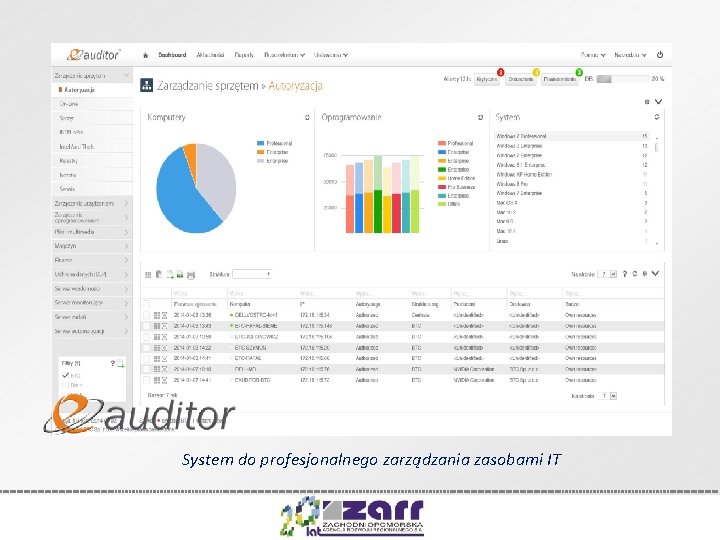Click the table refresh icon beside help
This screenshot has width=720, height=540.
635,274
